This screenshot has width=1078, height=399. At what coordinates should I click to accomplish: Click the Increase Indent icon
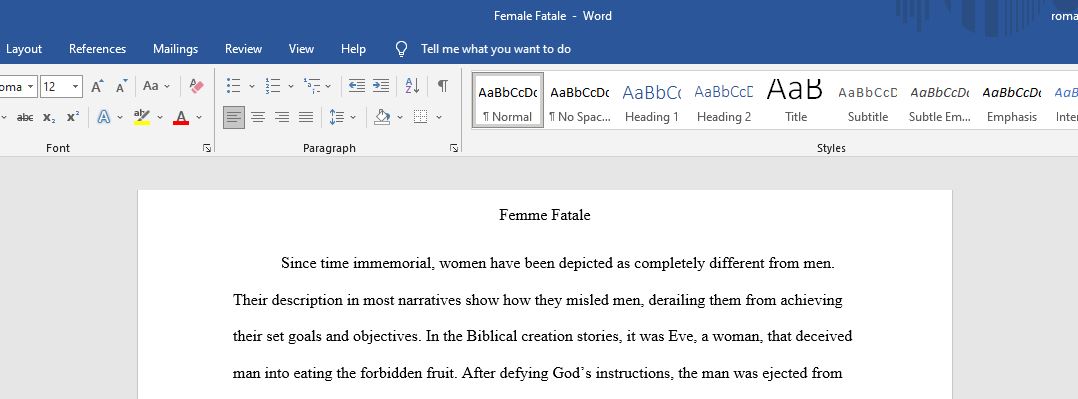[380, 86]
